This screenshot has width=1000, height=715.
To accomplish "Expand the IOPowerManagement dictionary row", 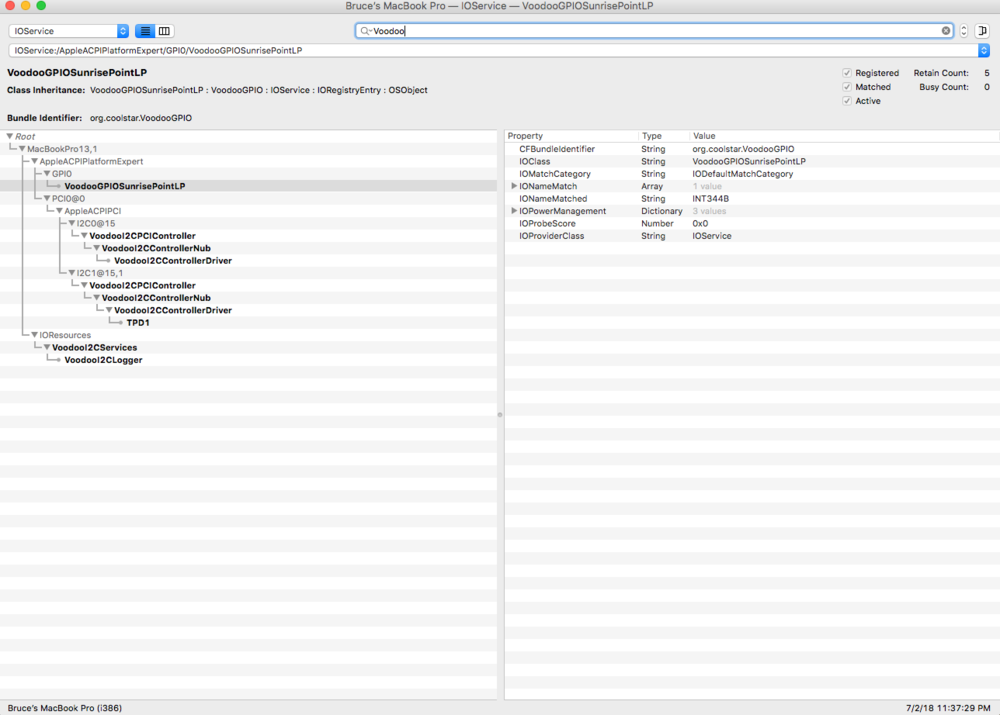I will 514,211.
